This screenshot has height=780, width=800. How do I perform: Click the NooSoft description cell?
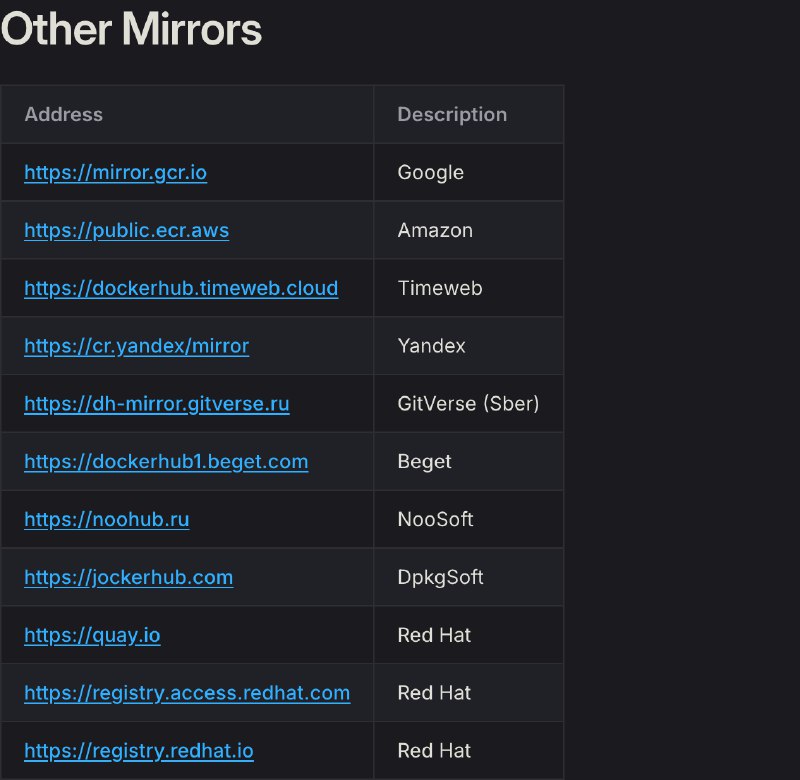[435, 520]
